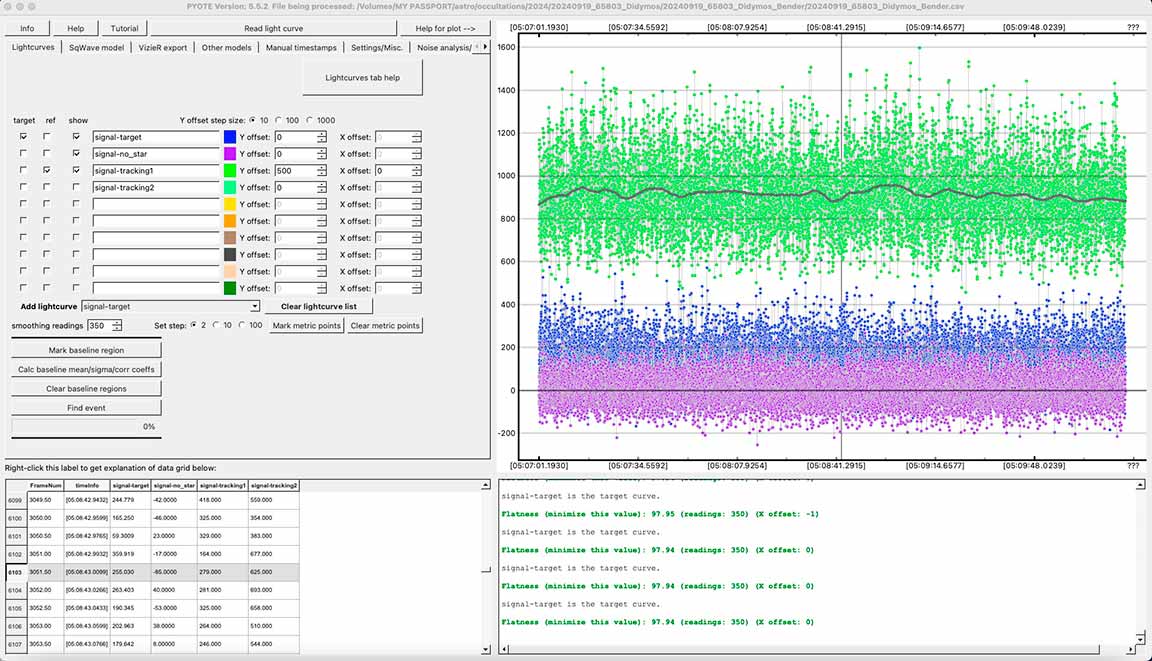Open the Settings/Misc. tab
The image size is (1152, 661).
click(376, 48)
